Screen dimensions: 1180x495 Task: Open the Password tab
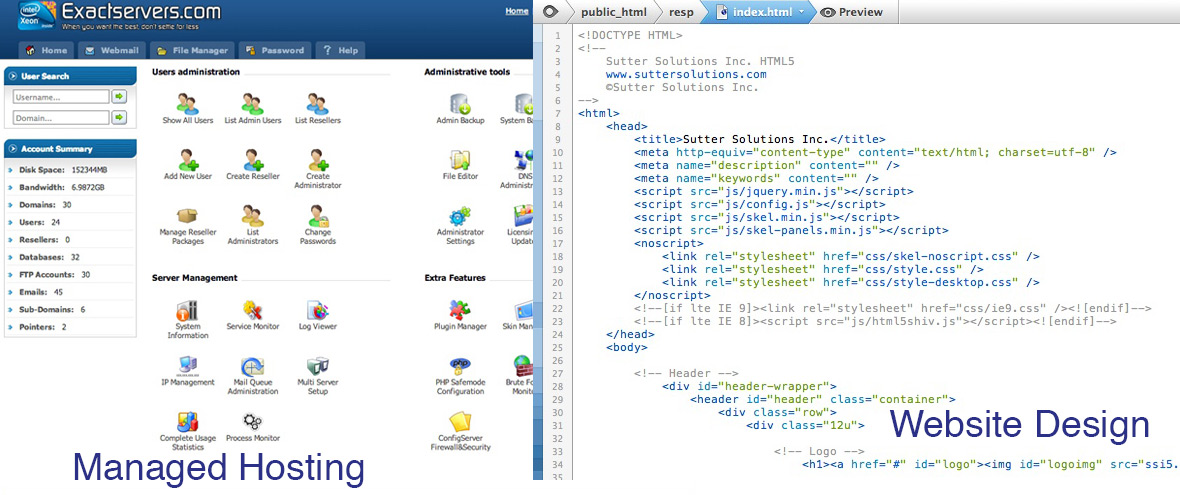[275, 50]
